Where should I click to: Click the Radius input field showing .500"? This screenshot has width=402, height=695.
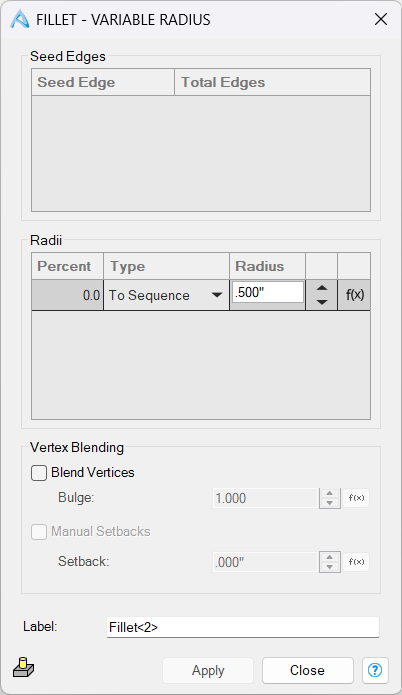(268, 293)
